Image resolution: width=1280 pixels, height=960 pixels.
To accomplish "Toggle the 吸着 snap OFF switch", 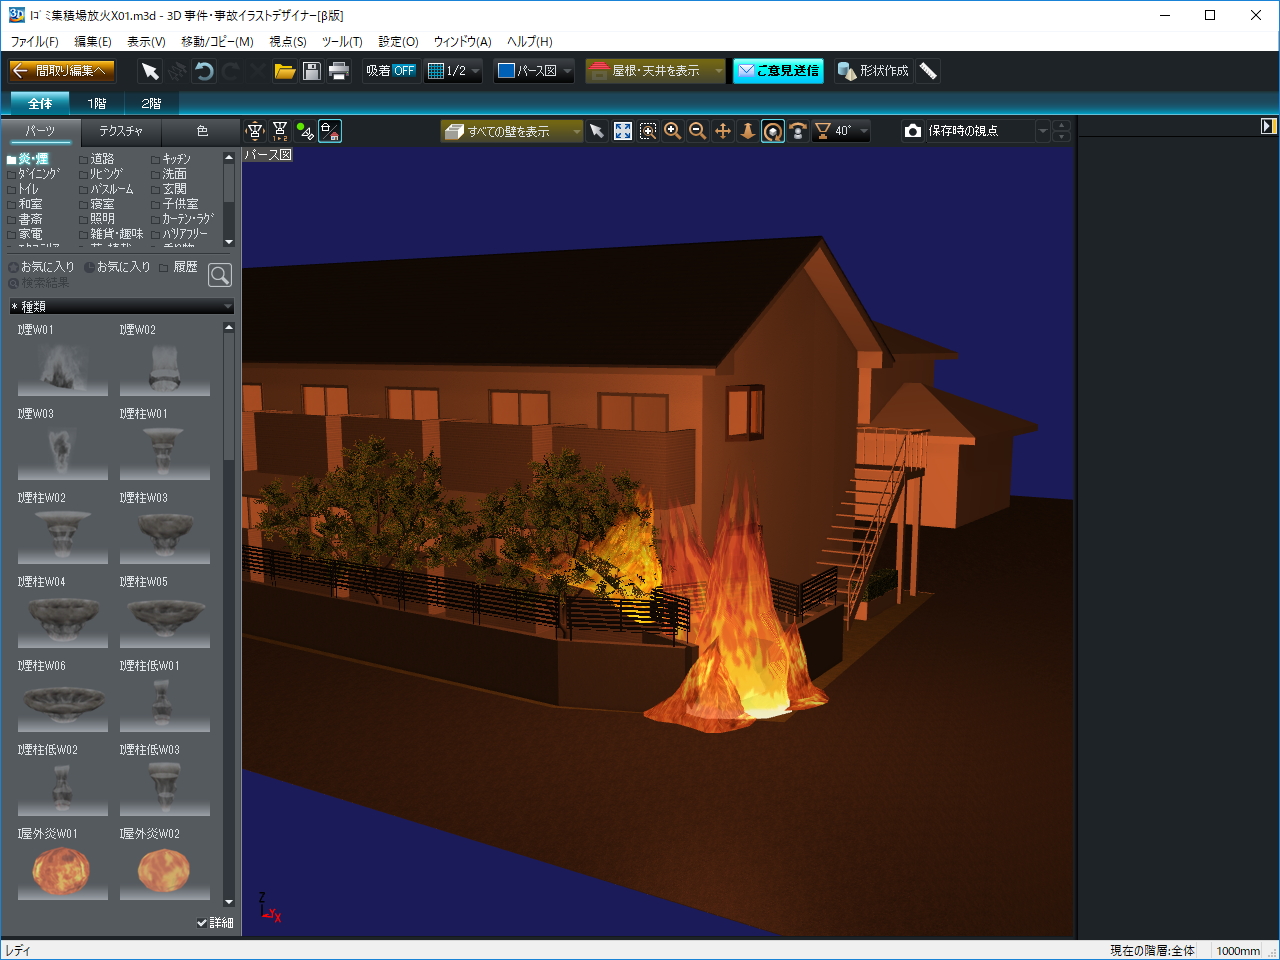I will pos(390,71).
